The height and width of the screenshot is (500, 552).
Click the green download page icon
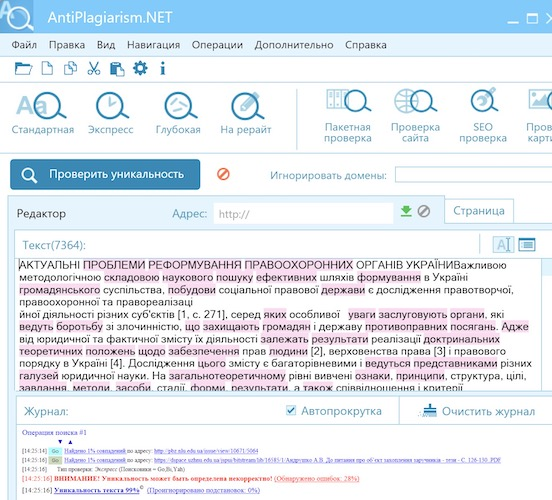point(406,211)
